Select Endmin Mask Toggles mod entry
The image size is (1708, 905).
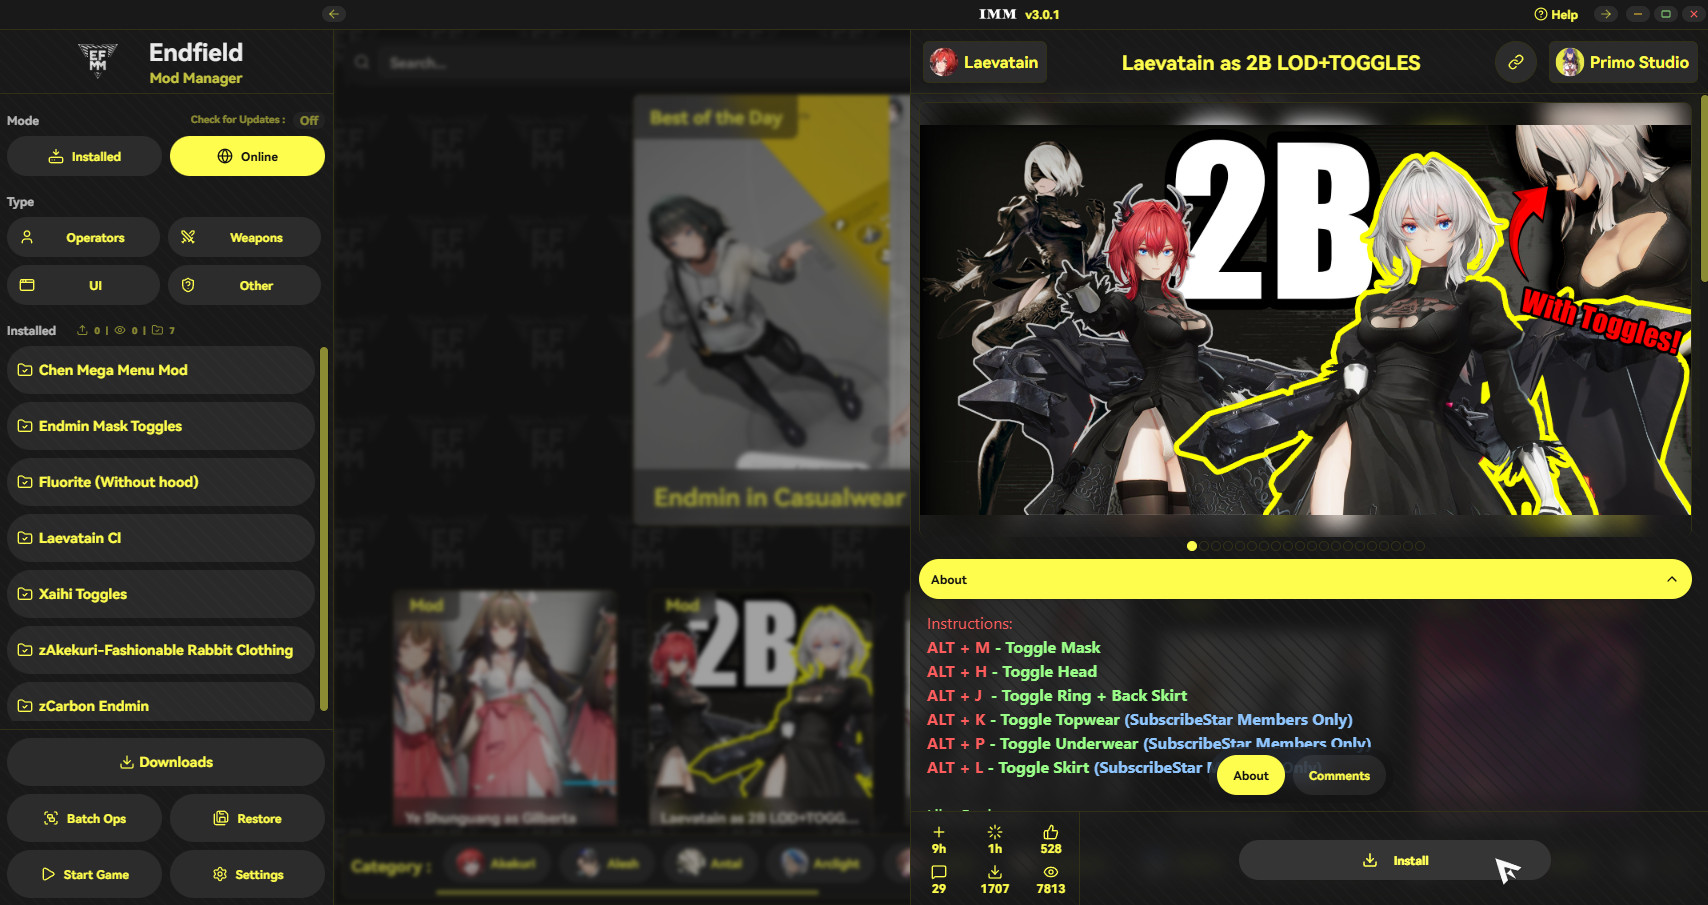point(161,426)
